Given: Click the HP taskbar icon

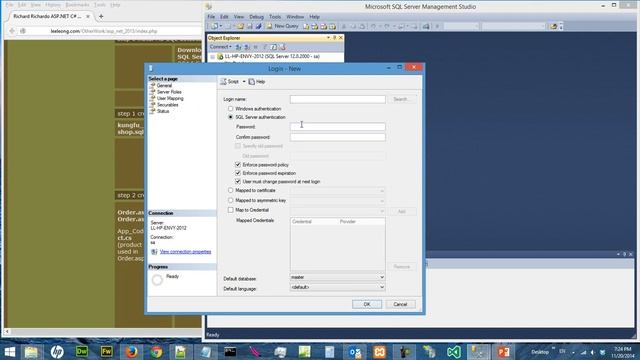Looking at the screenshot, I should pos(57,352).
